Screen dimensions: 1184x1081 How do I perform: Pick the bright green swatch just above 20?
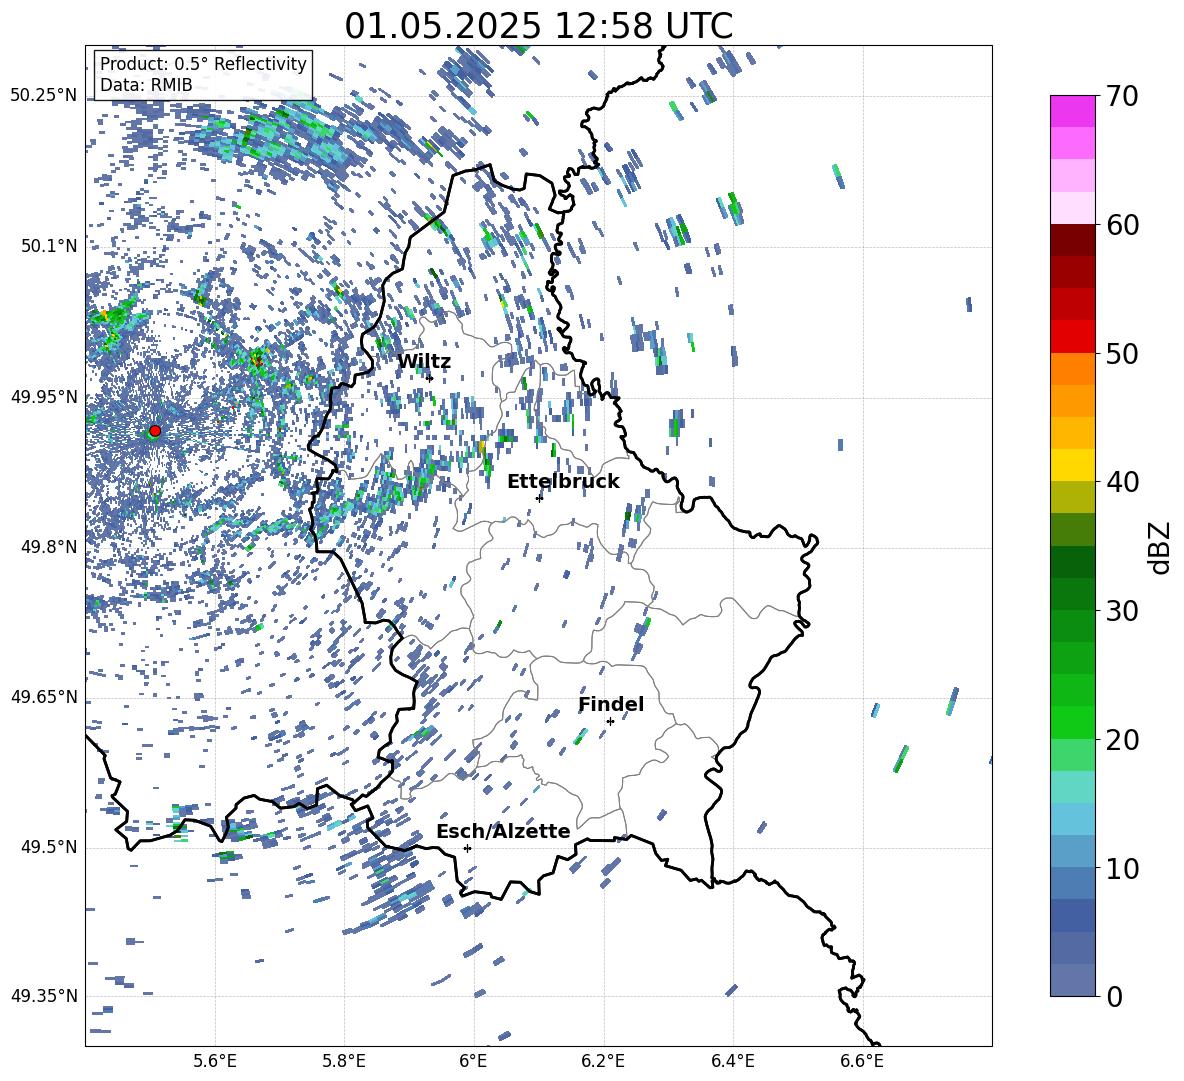coord(1072,722)
